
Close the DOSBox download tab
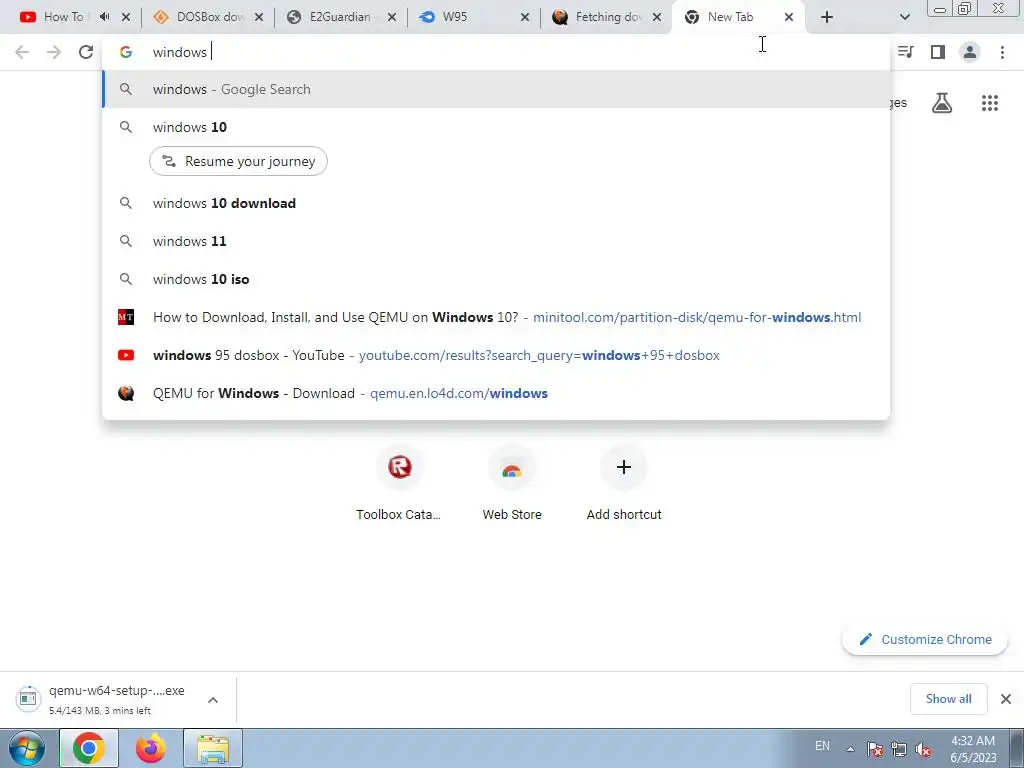[259, 17]
